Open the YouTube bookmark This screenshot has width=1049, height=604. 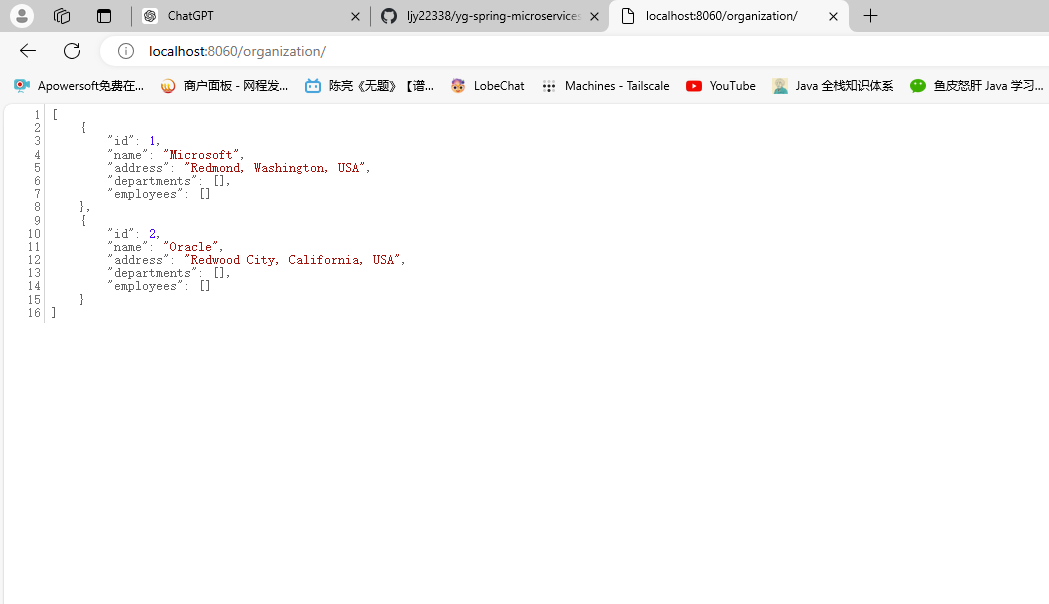click(721, 86)
